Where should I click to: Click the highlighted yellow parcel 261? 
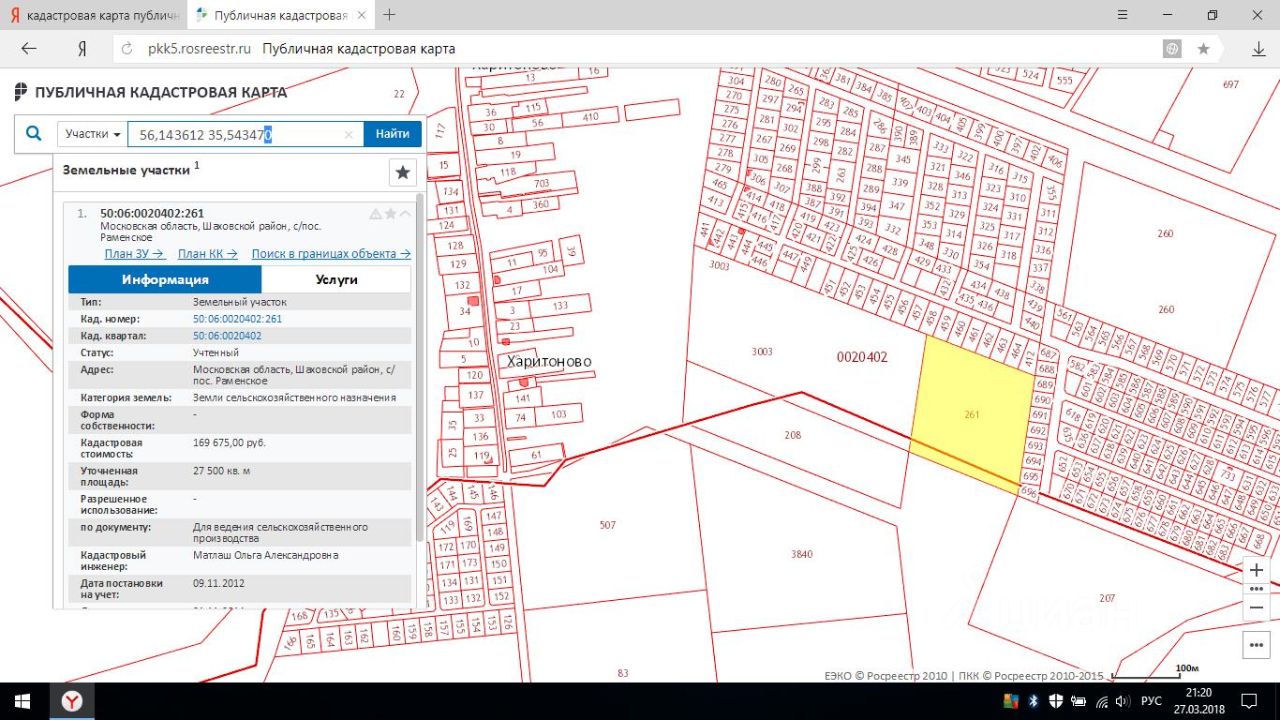tap(970, 415)
